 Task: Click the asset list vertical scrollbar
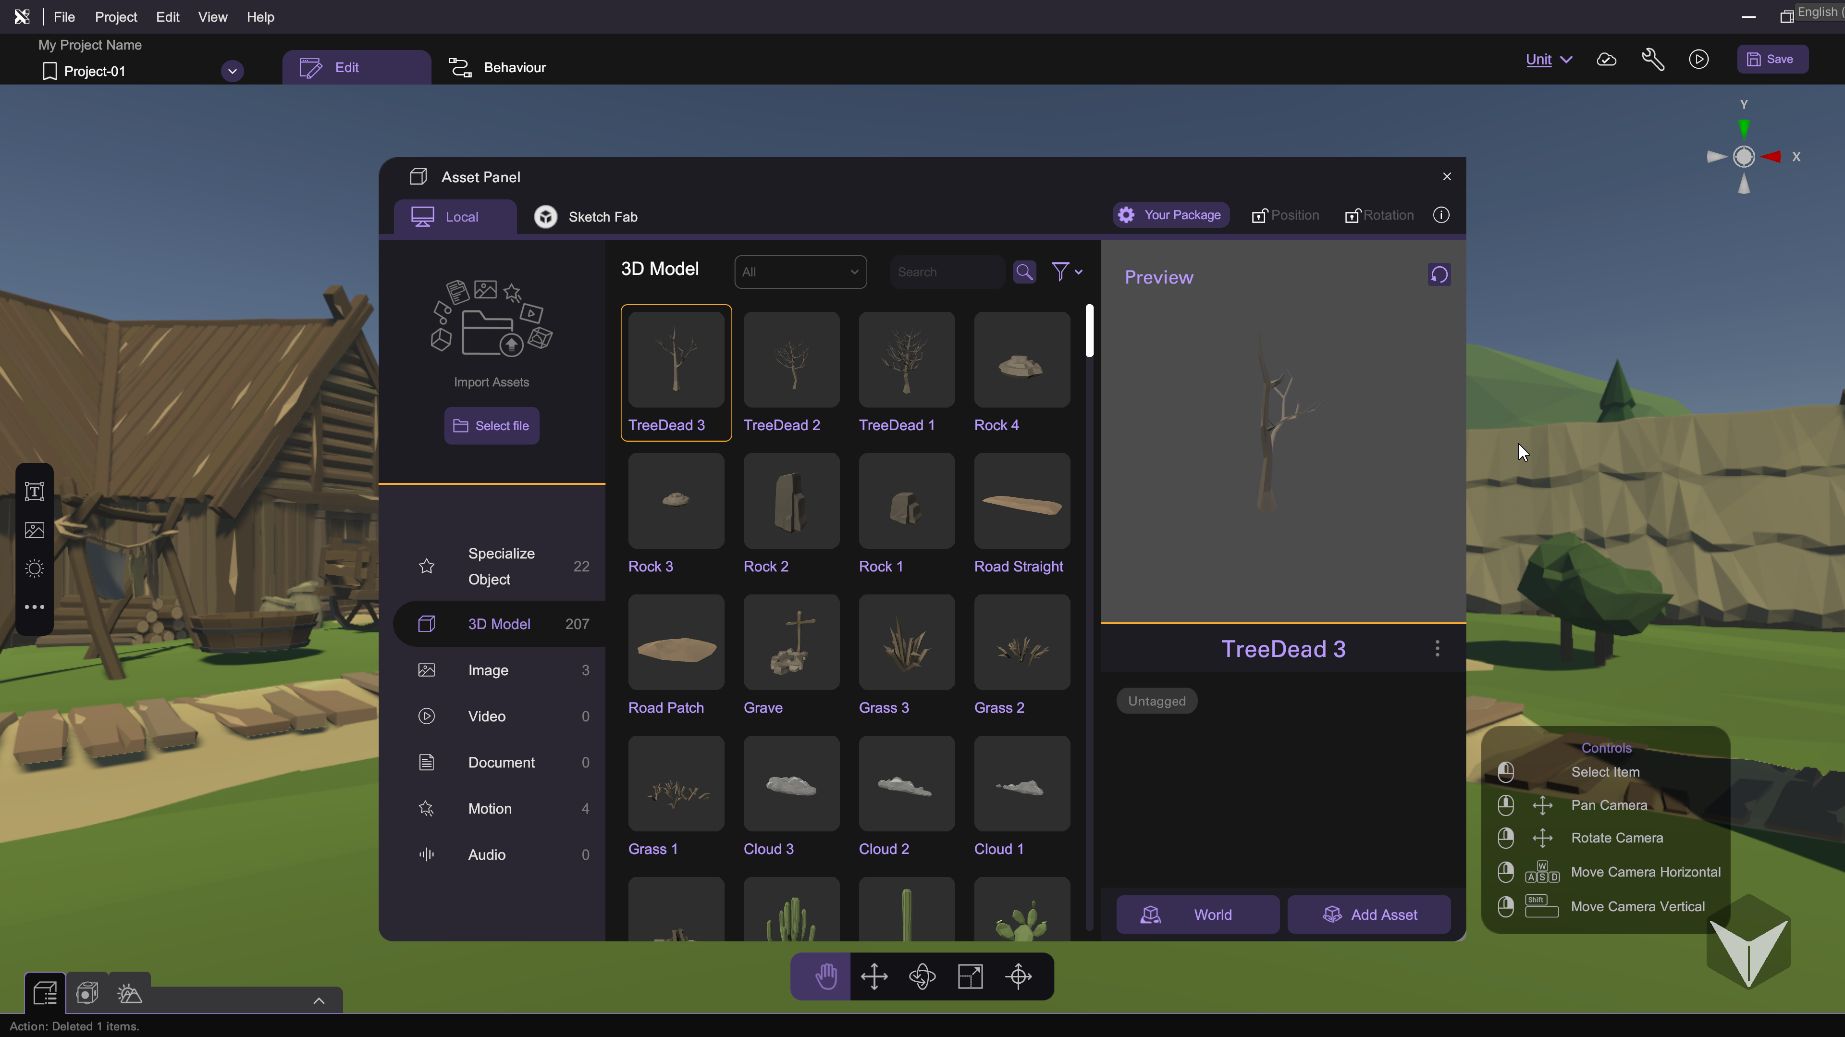tap(1089, 331)
